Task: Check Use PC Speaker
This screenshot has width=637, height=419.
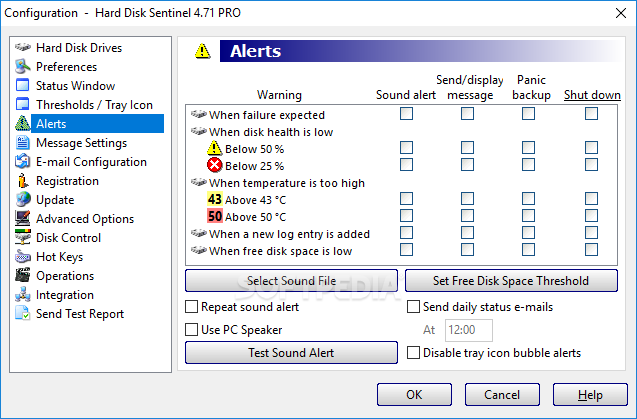Action: click(191, 330)
